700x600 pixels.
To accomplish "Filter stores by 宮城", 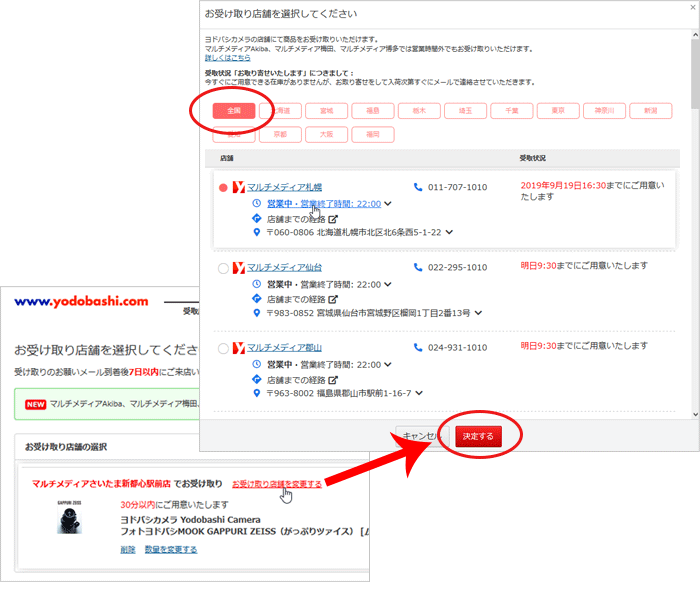I will (326, 111).
